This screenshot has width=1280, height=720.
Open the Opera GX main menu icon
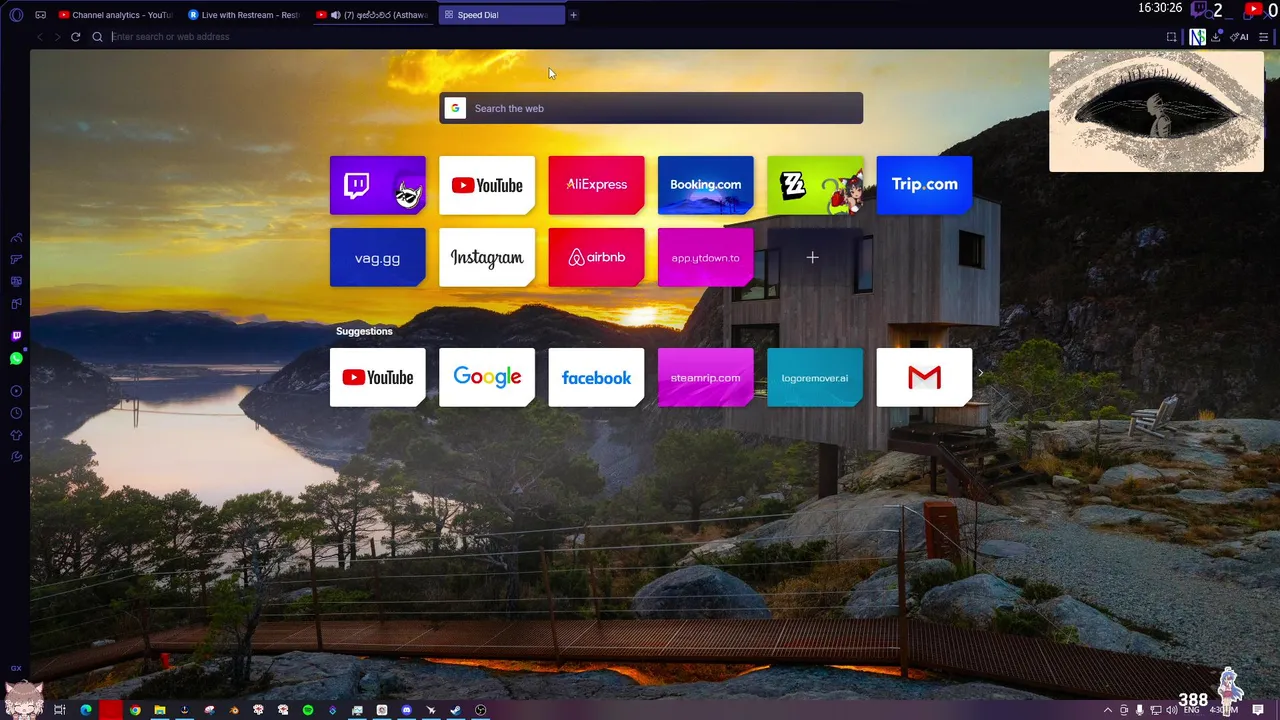[x=16, y=15]
